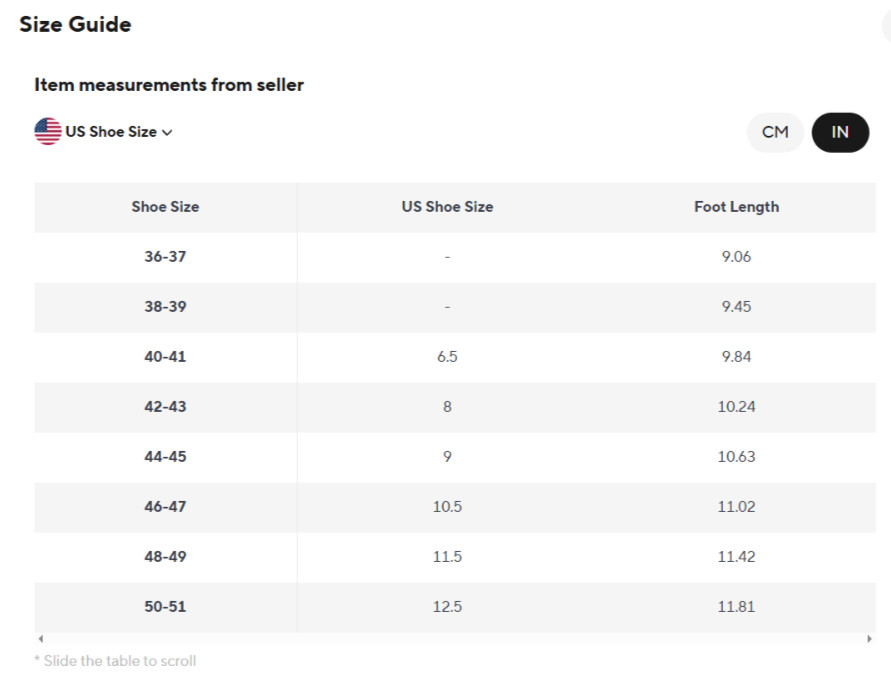
Task: Click the right scroll arrow under table
Action: [x=869, y=639]
